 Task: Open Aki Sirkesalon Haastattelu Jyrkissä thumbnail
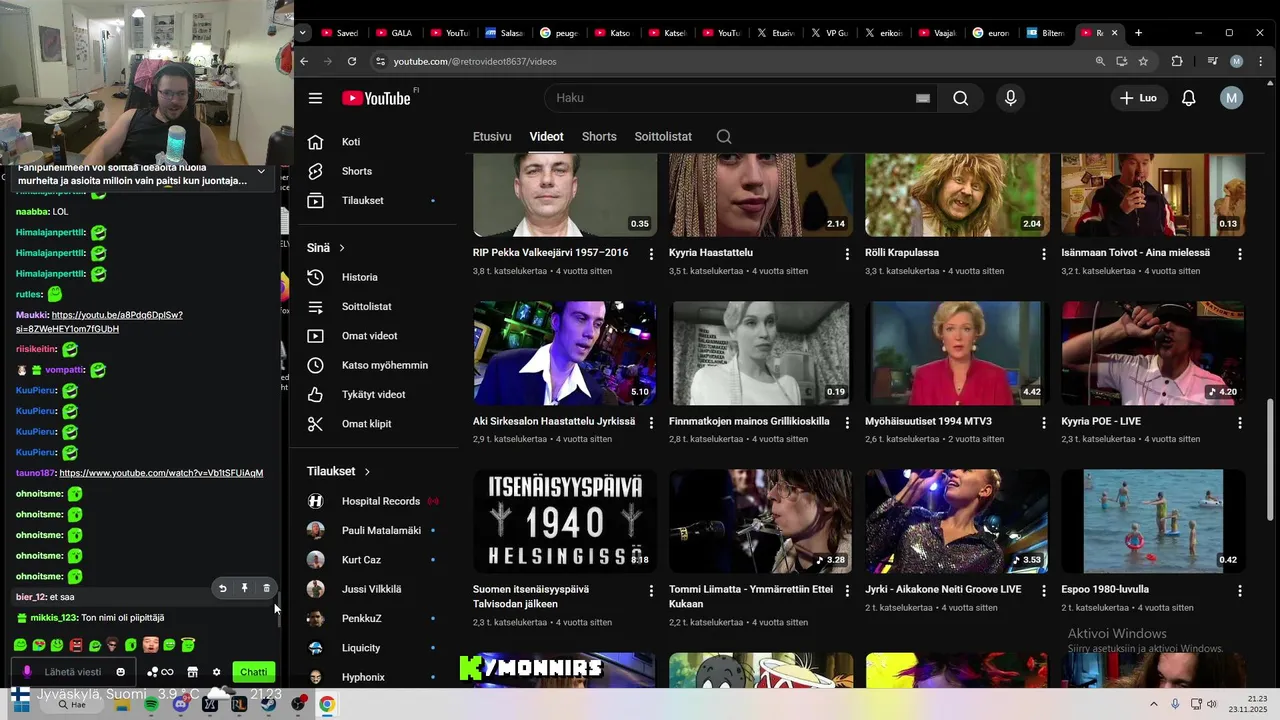point(565,352)
